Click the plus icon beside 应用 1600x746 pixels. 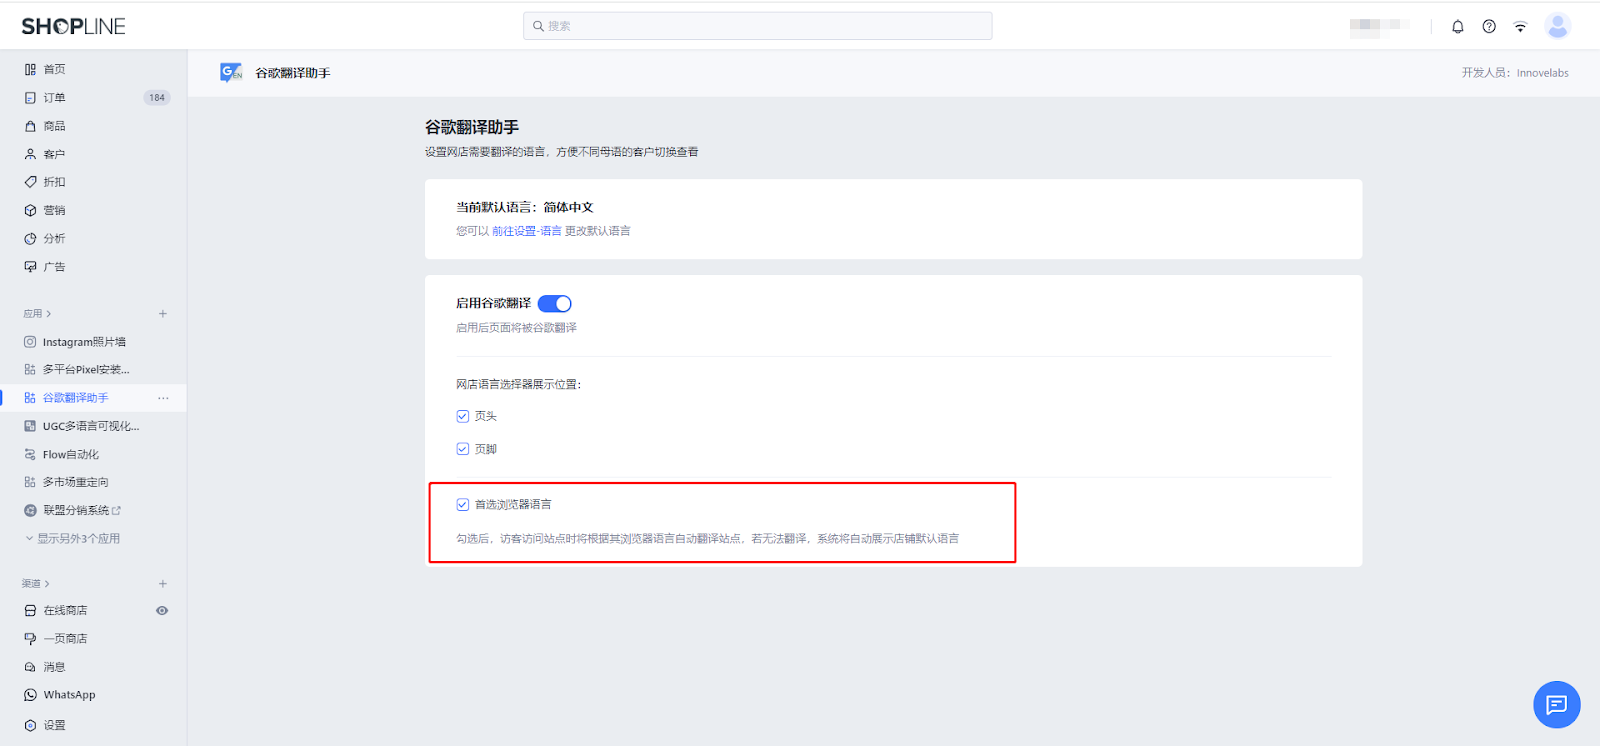[163, 314]
